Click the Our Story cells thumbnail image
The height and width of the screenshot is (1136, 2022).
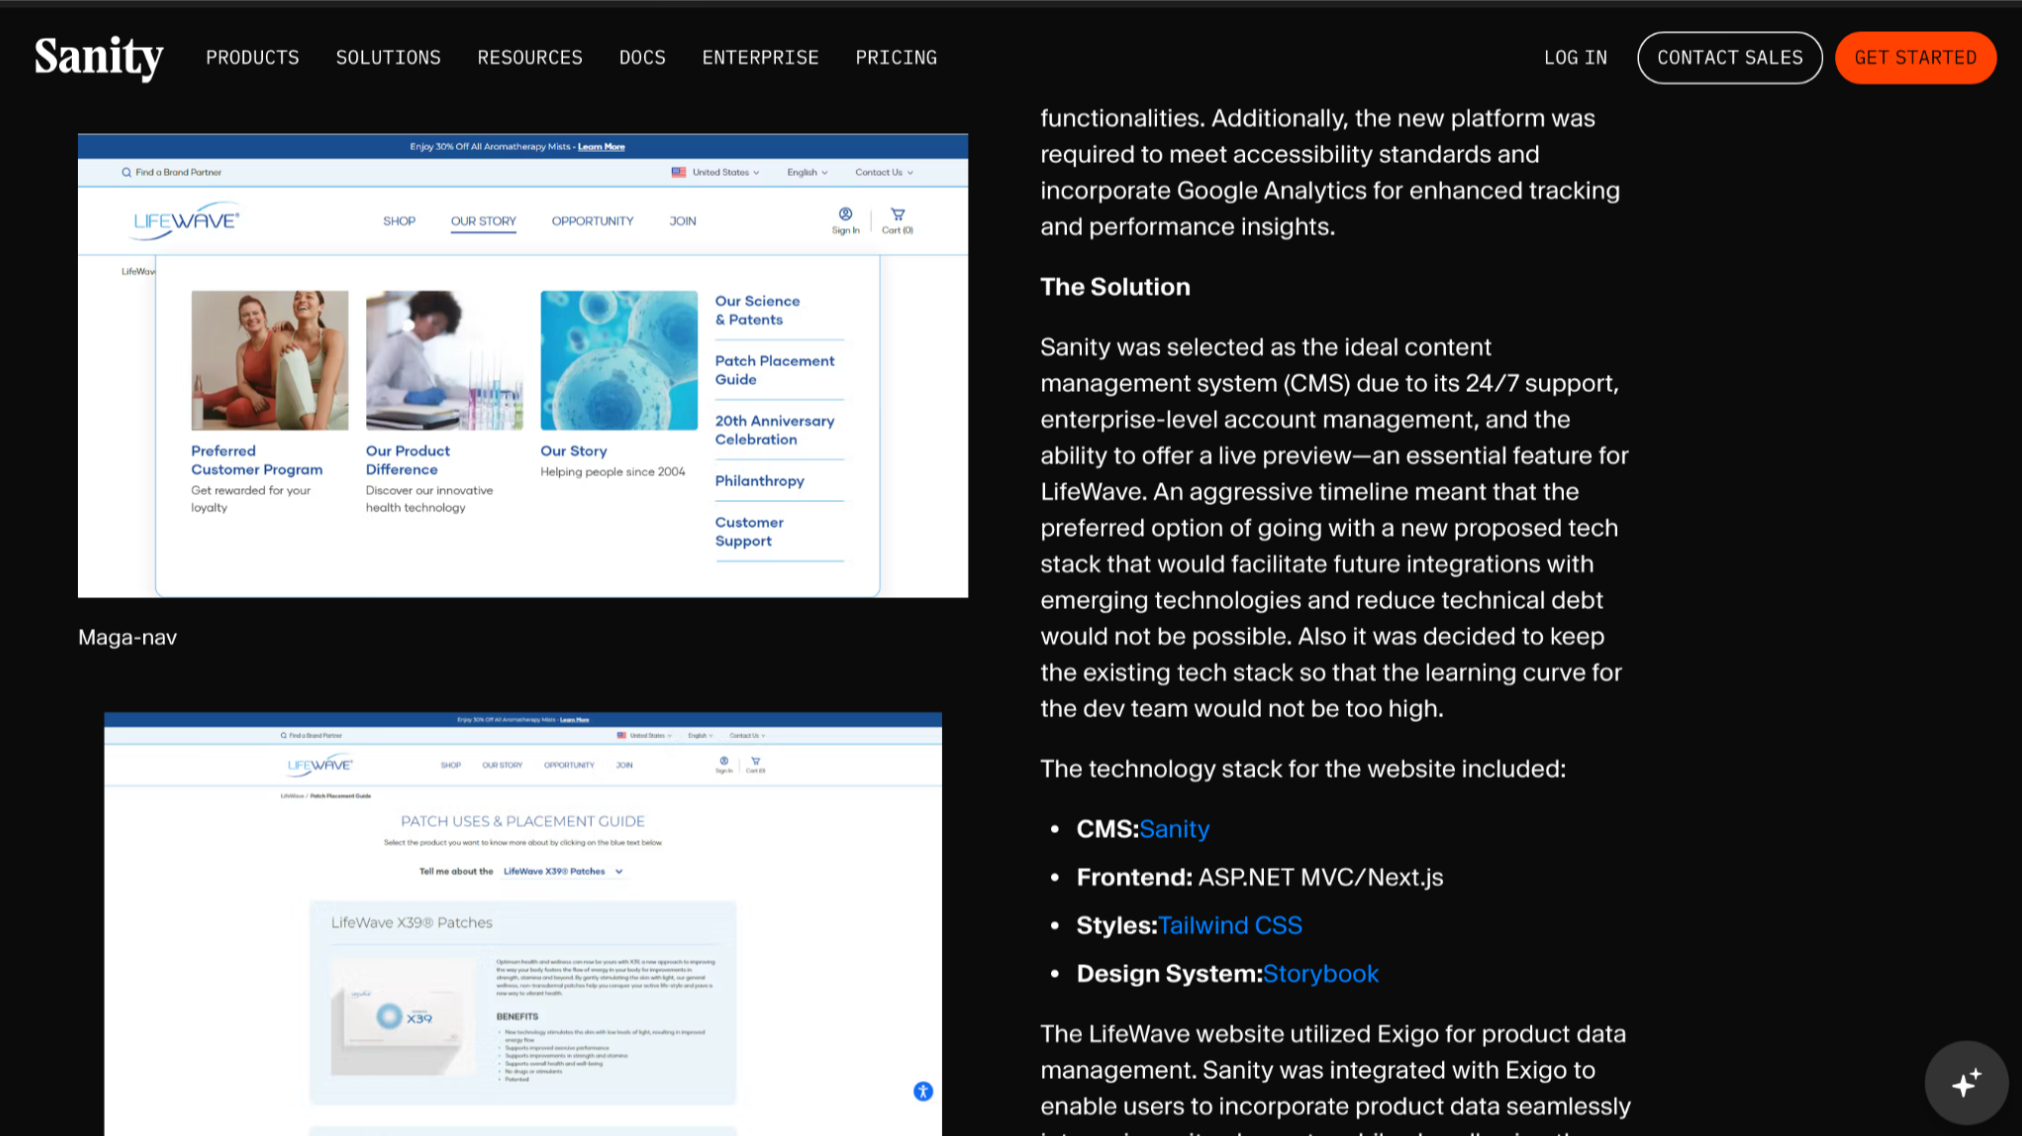tap(618, 359)
